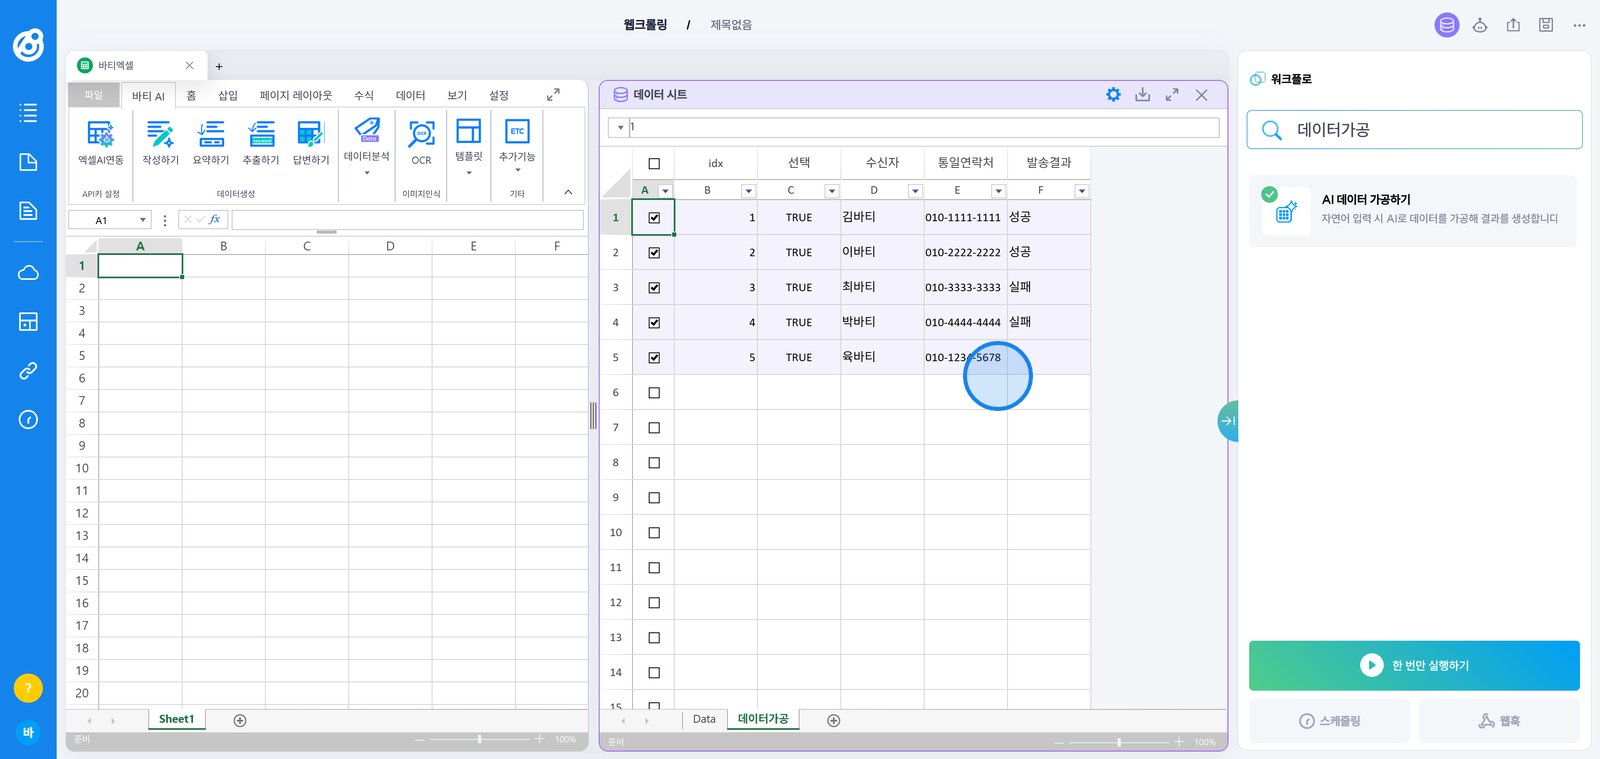1600x759 pixels.
Task: Open the 답변하기 answer tool
Action: click(311, 141)
